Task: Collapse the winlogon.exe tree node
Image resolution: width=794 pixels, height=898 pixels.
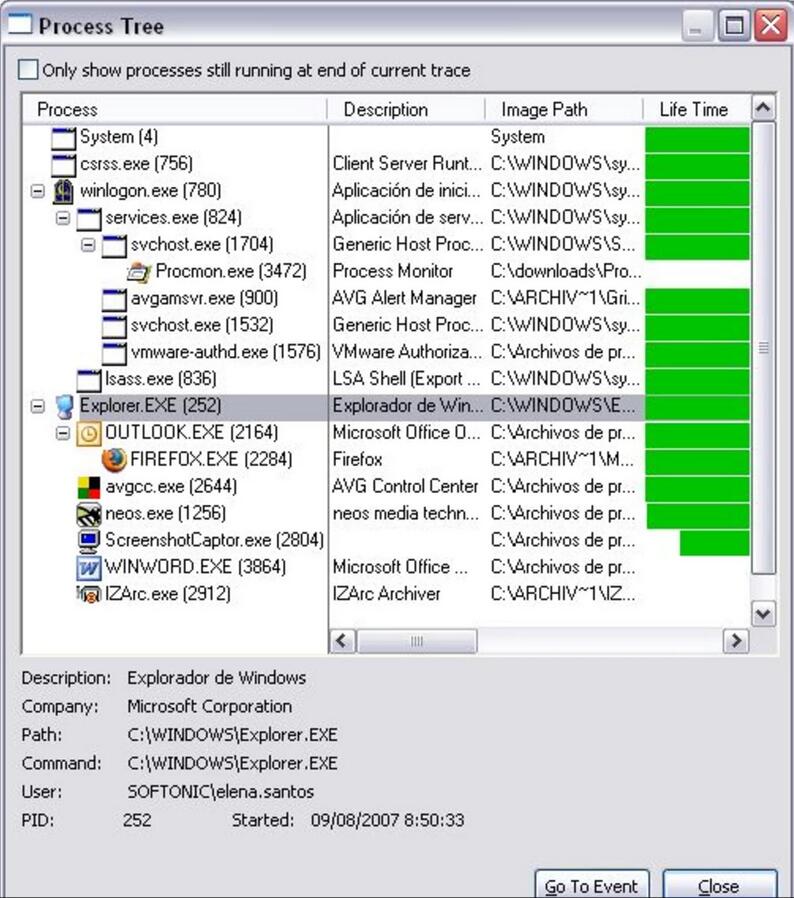Action: click(x=38, y=191)
